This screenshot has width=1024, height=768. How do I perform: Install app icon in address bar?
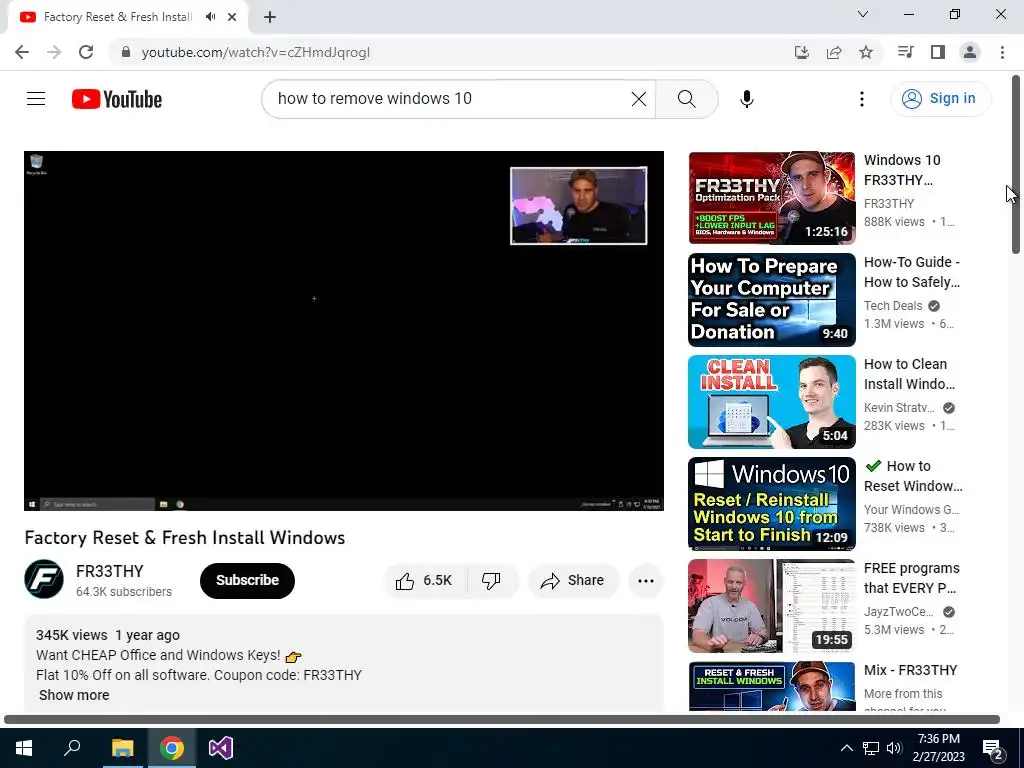(x=802, y=52)
